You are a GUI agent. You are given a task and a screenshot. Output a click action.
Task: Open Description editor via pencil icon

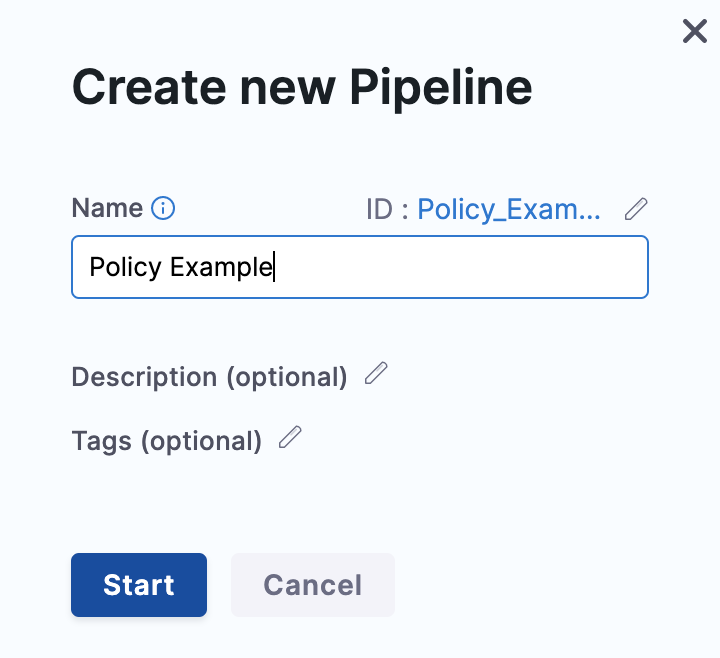click(376, 374)
